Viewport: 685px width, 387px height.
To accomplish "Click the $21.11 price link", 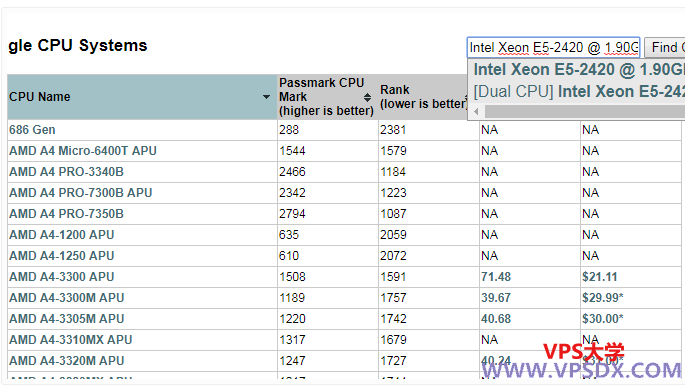I will 599,276.
